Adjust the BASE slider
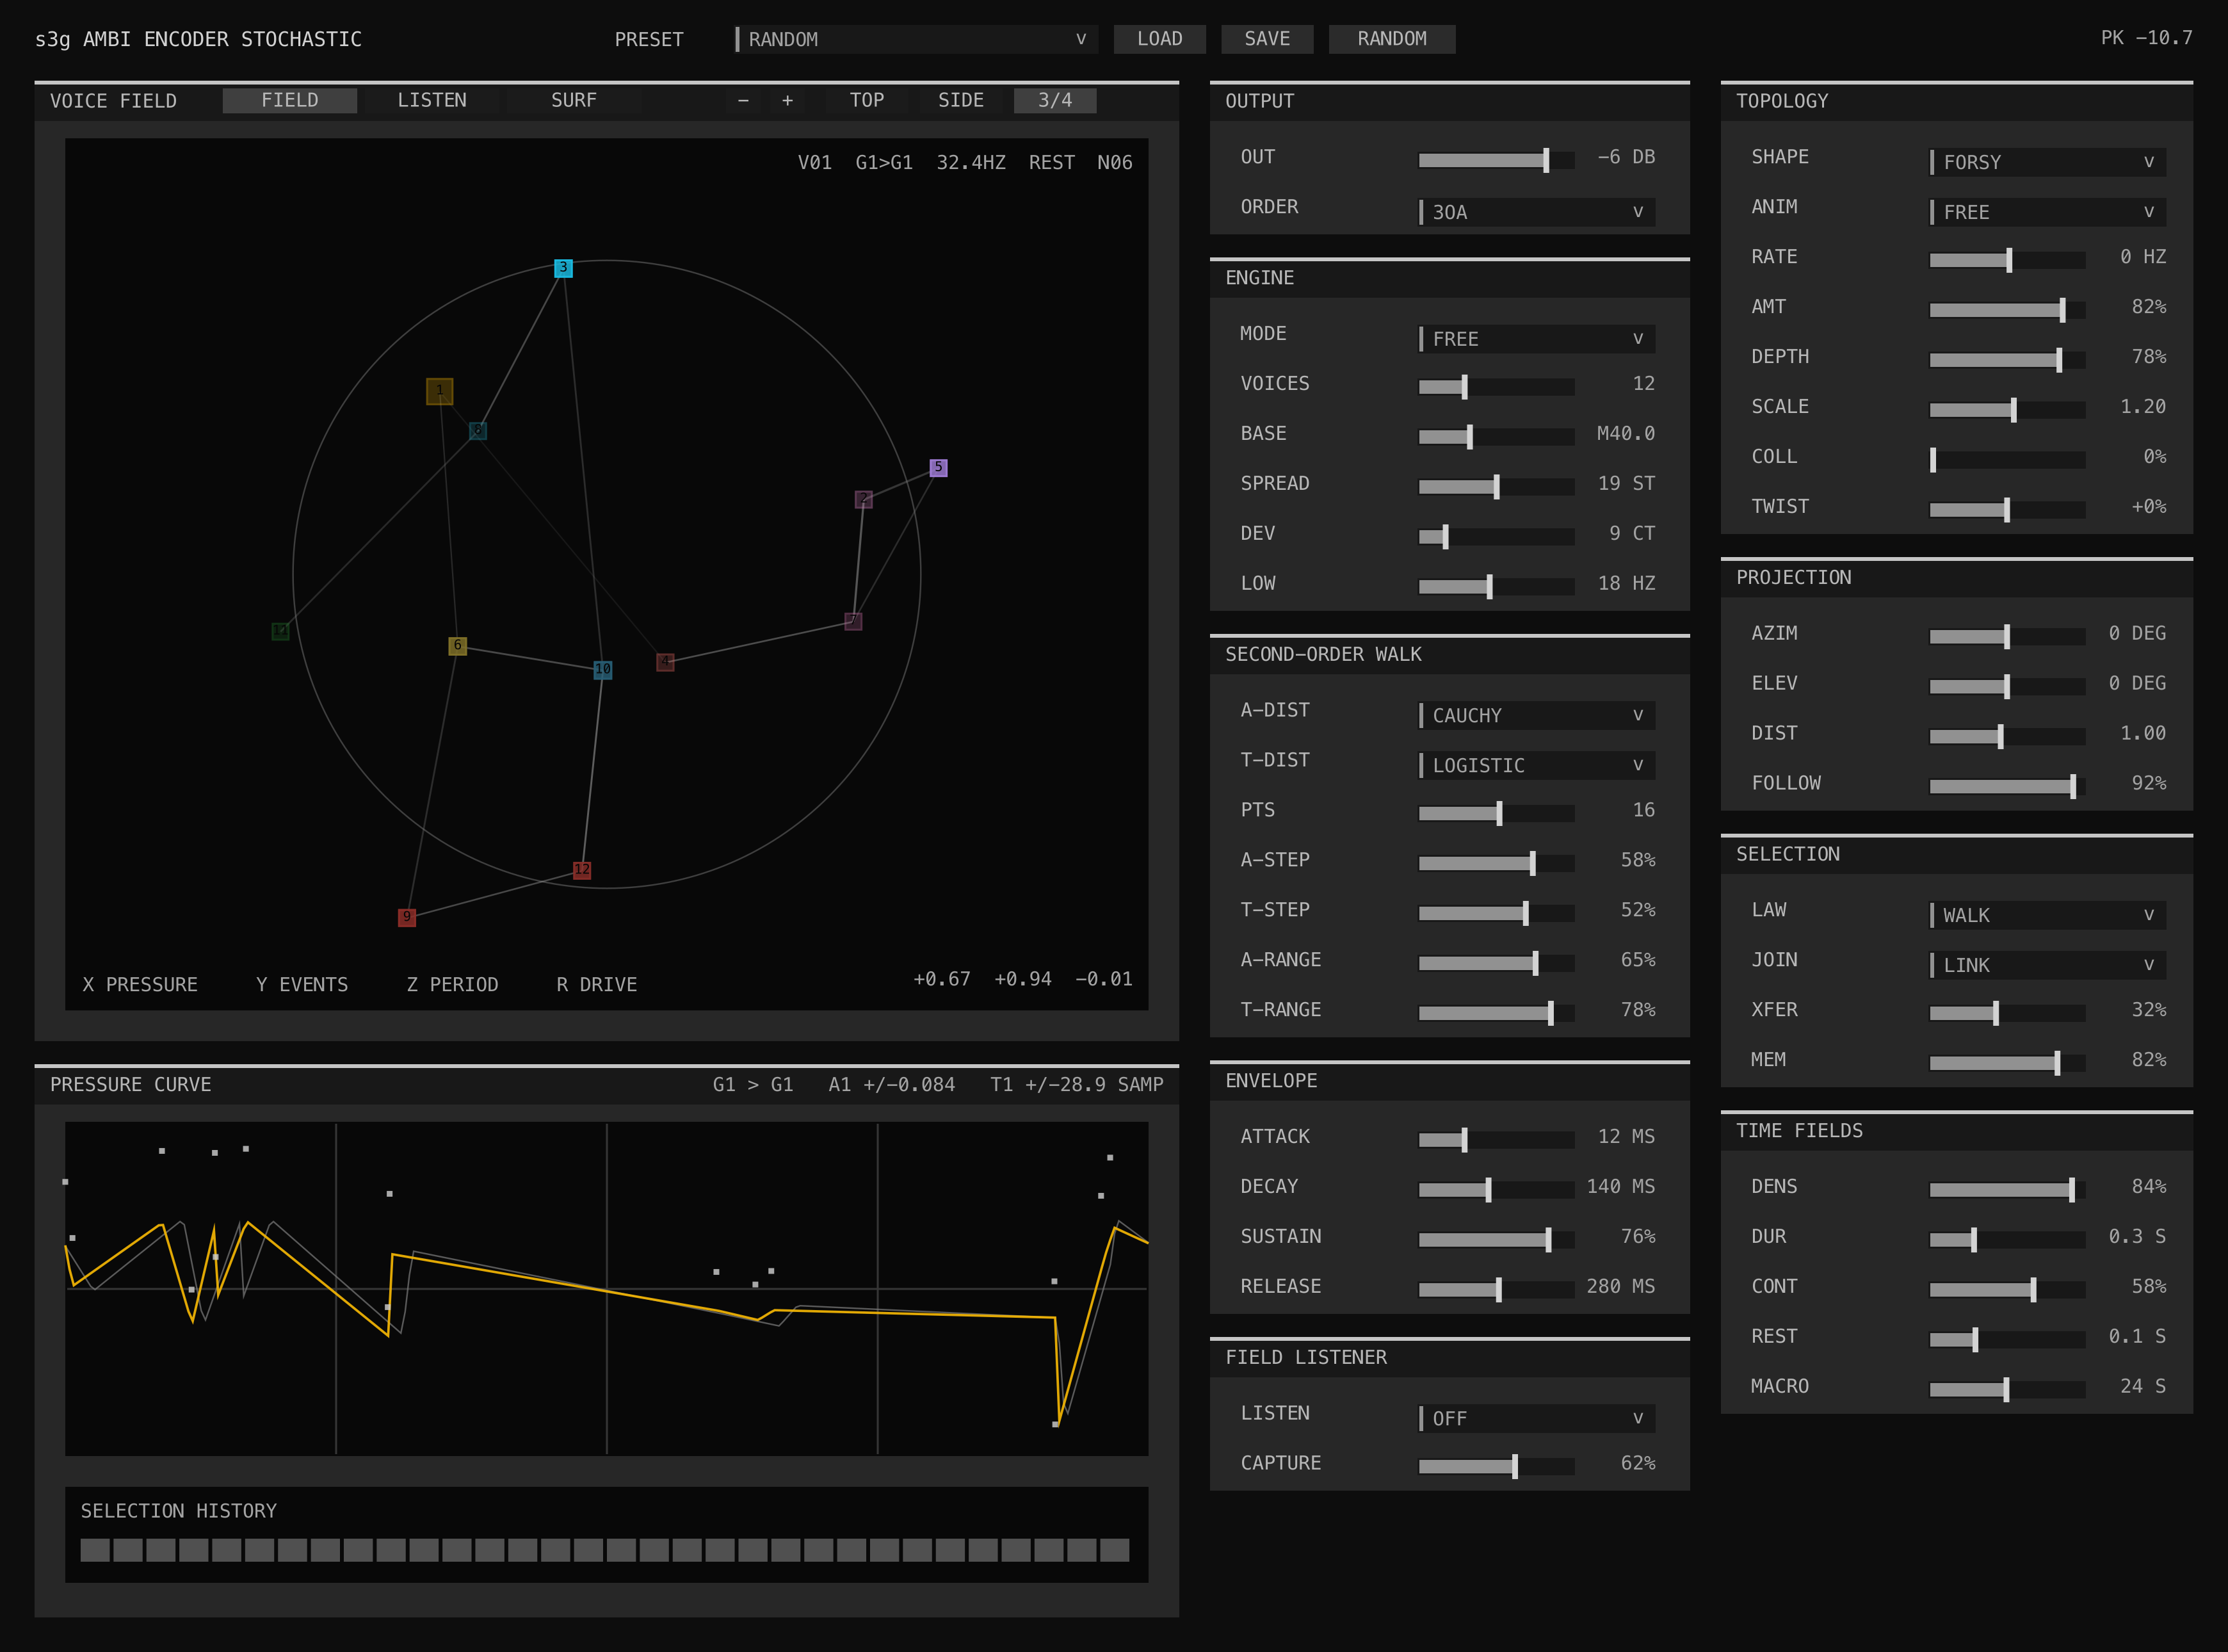2228x1652 pixels. tap(1497, 437)
